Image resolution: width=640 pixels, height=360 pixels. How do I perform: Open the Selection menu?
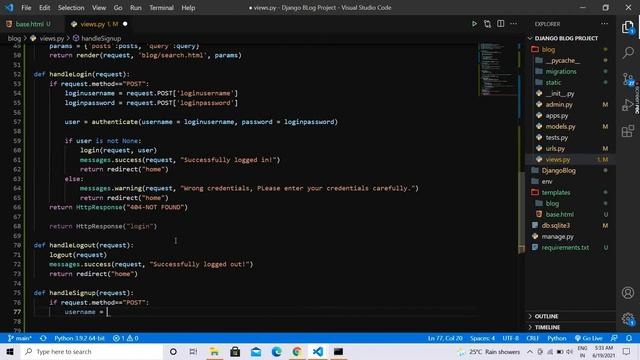pyautogui.click(x=71, y=8)
